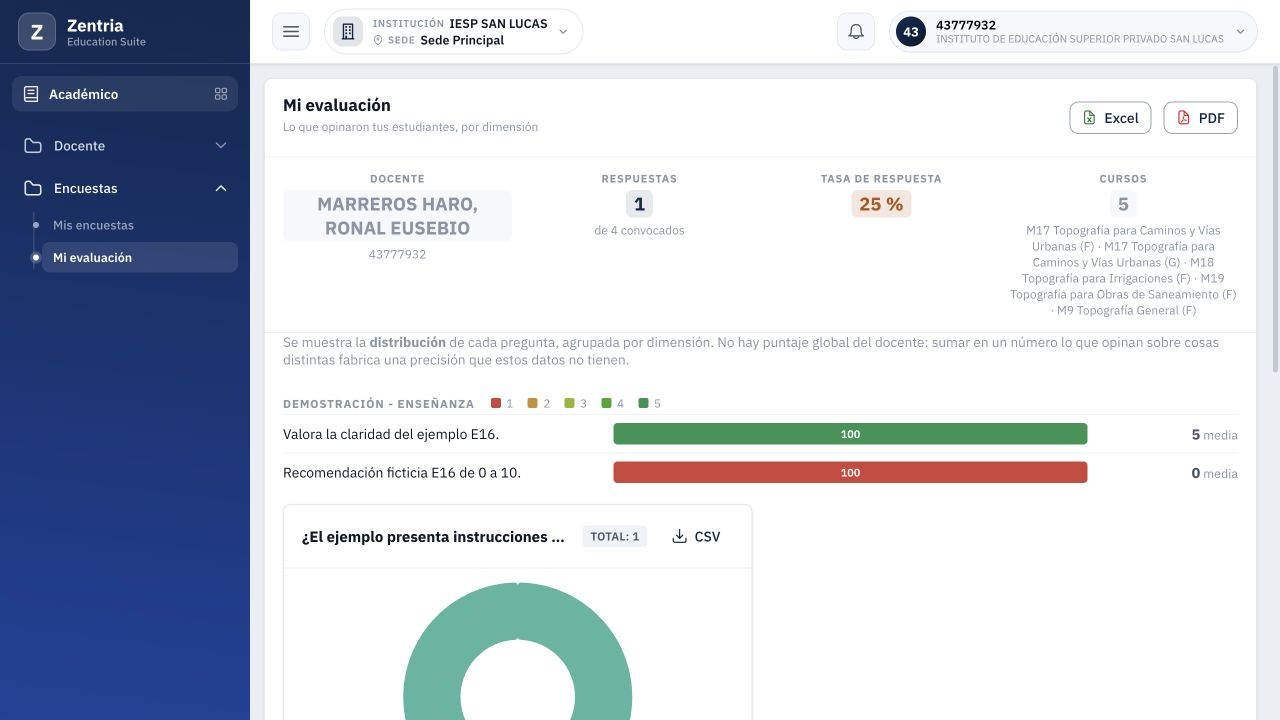Click the green bar for Valora la claridad
Image resolution: width=1280 pixels, height=720 pixels.
point(850,434)
